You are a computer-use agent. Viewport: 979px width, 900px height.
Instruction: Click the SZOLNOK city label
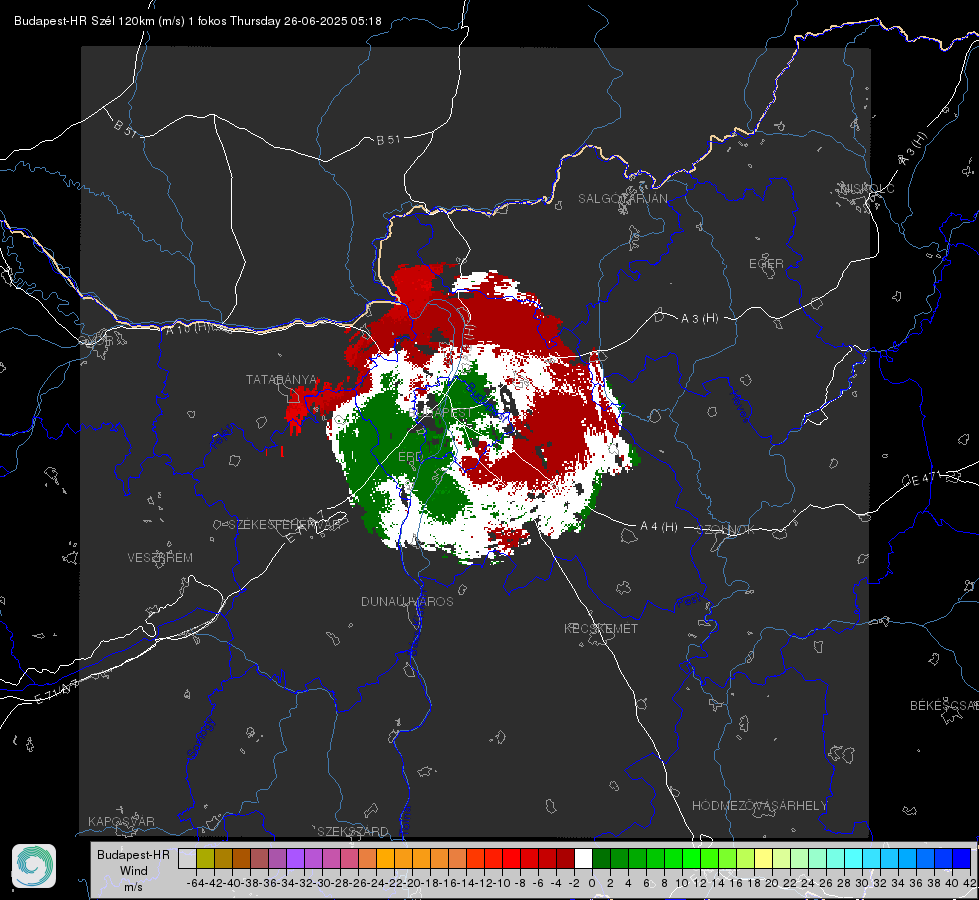pyautogui.click(x=728, y=530)
